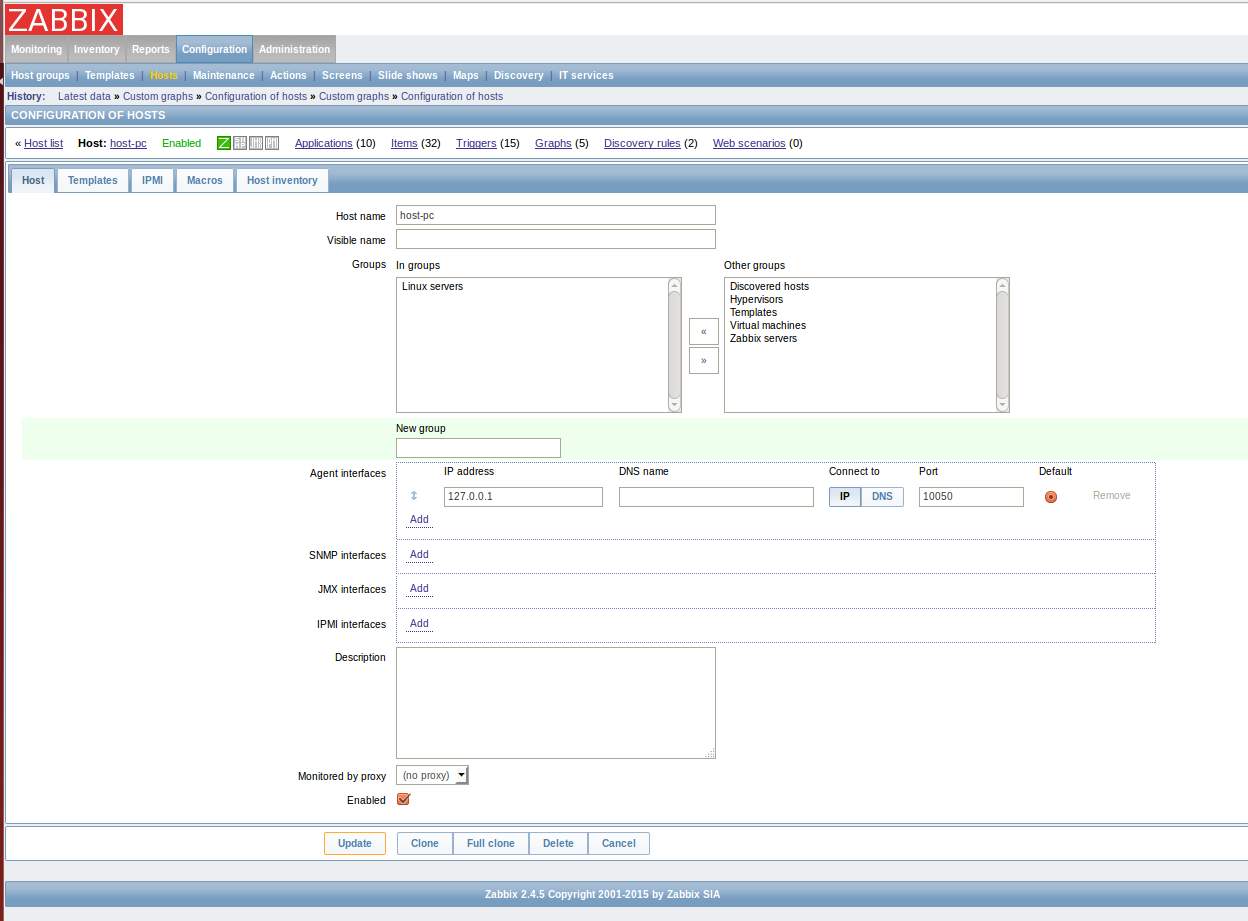The height and width of the screenshot is (921, 1248).
Task: Click down arrow of In groups list
Action: click(x=674, y=404)
